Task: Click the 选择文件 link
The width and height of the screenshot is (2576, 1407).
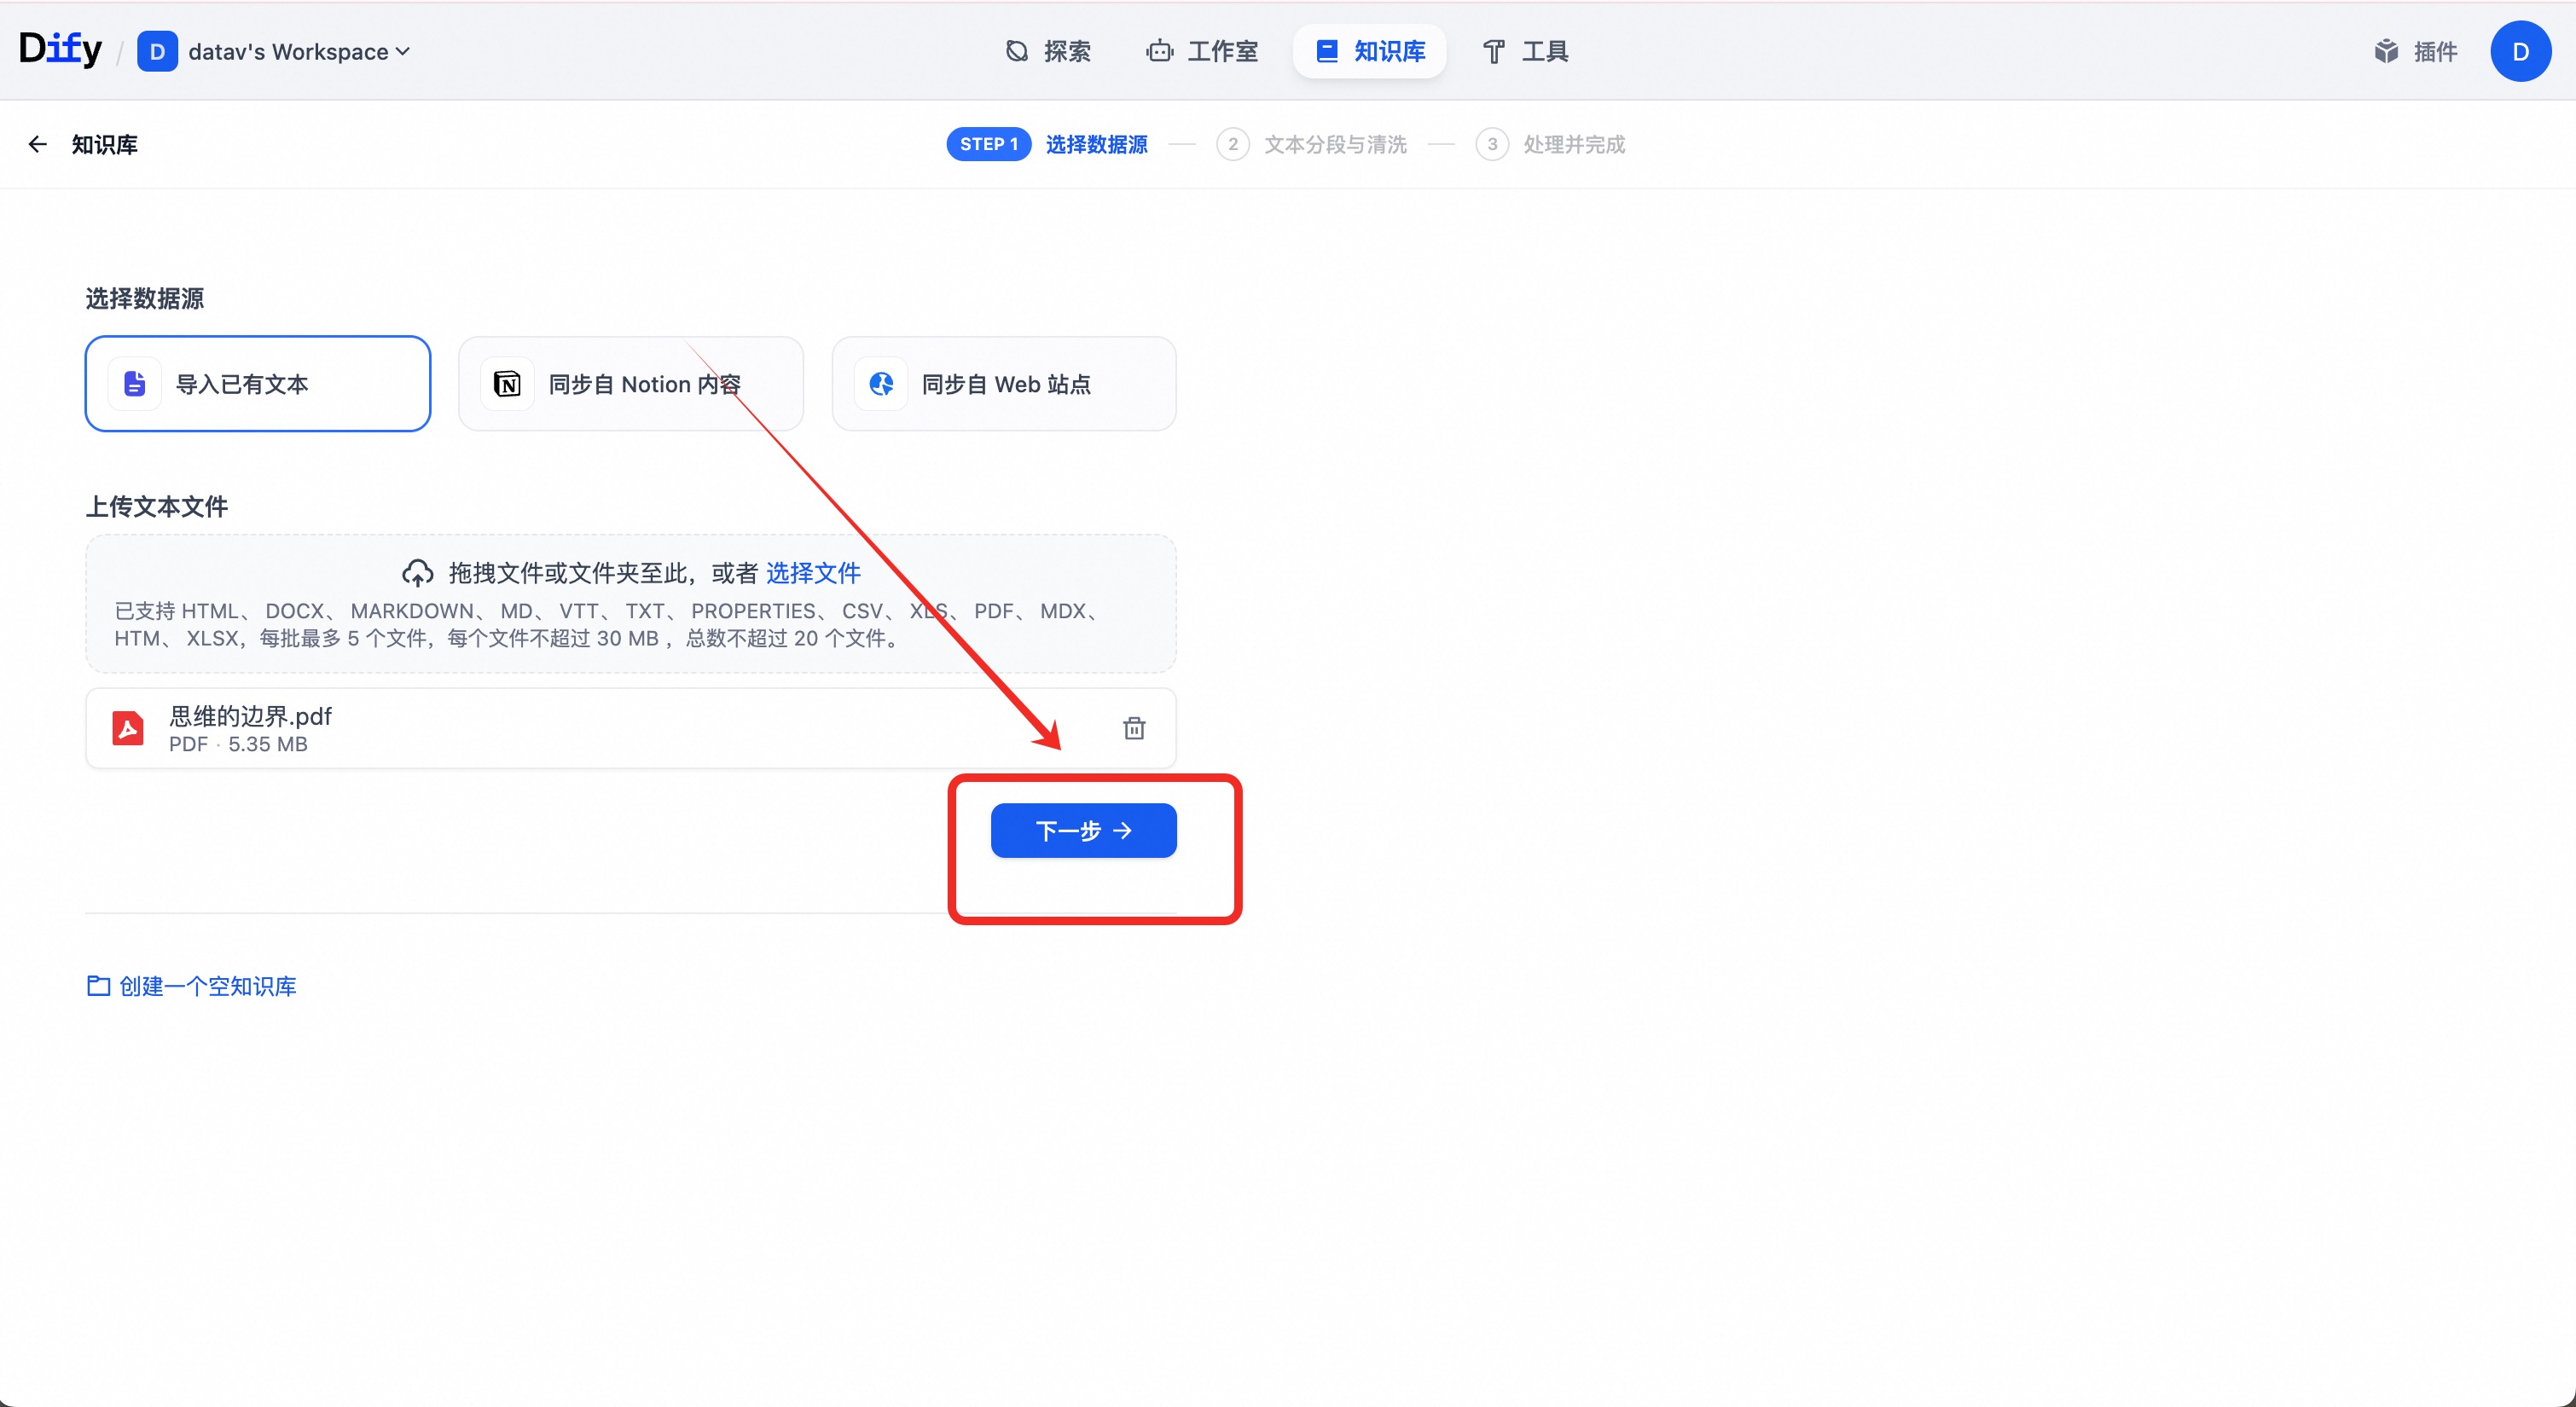Action: [812, 573]
